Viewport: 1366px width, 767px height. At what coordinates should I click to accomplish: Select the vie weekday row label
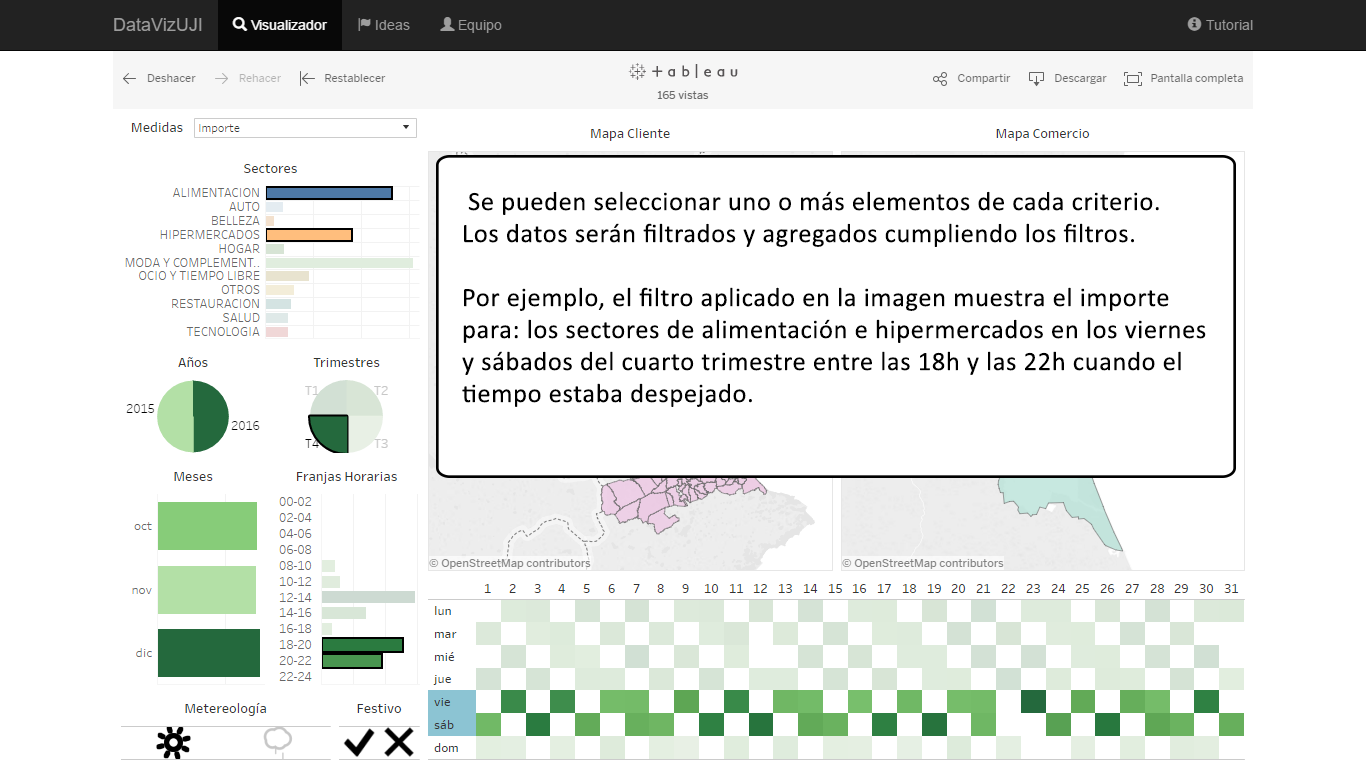coord(451,702)
